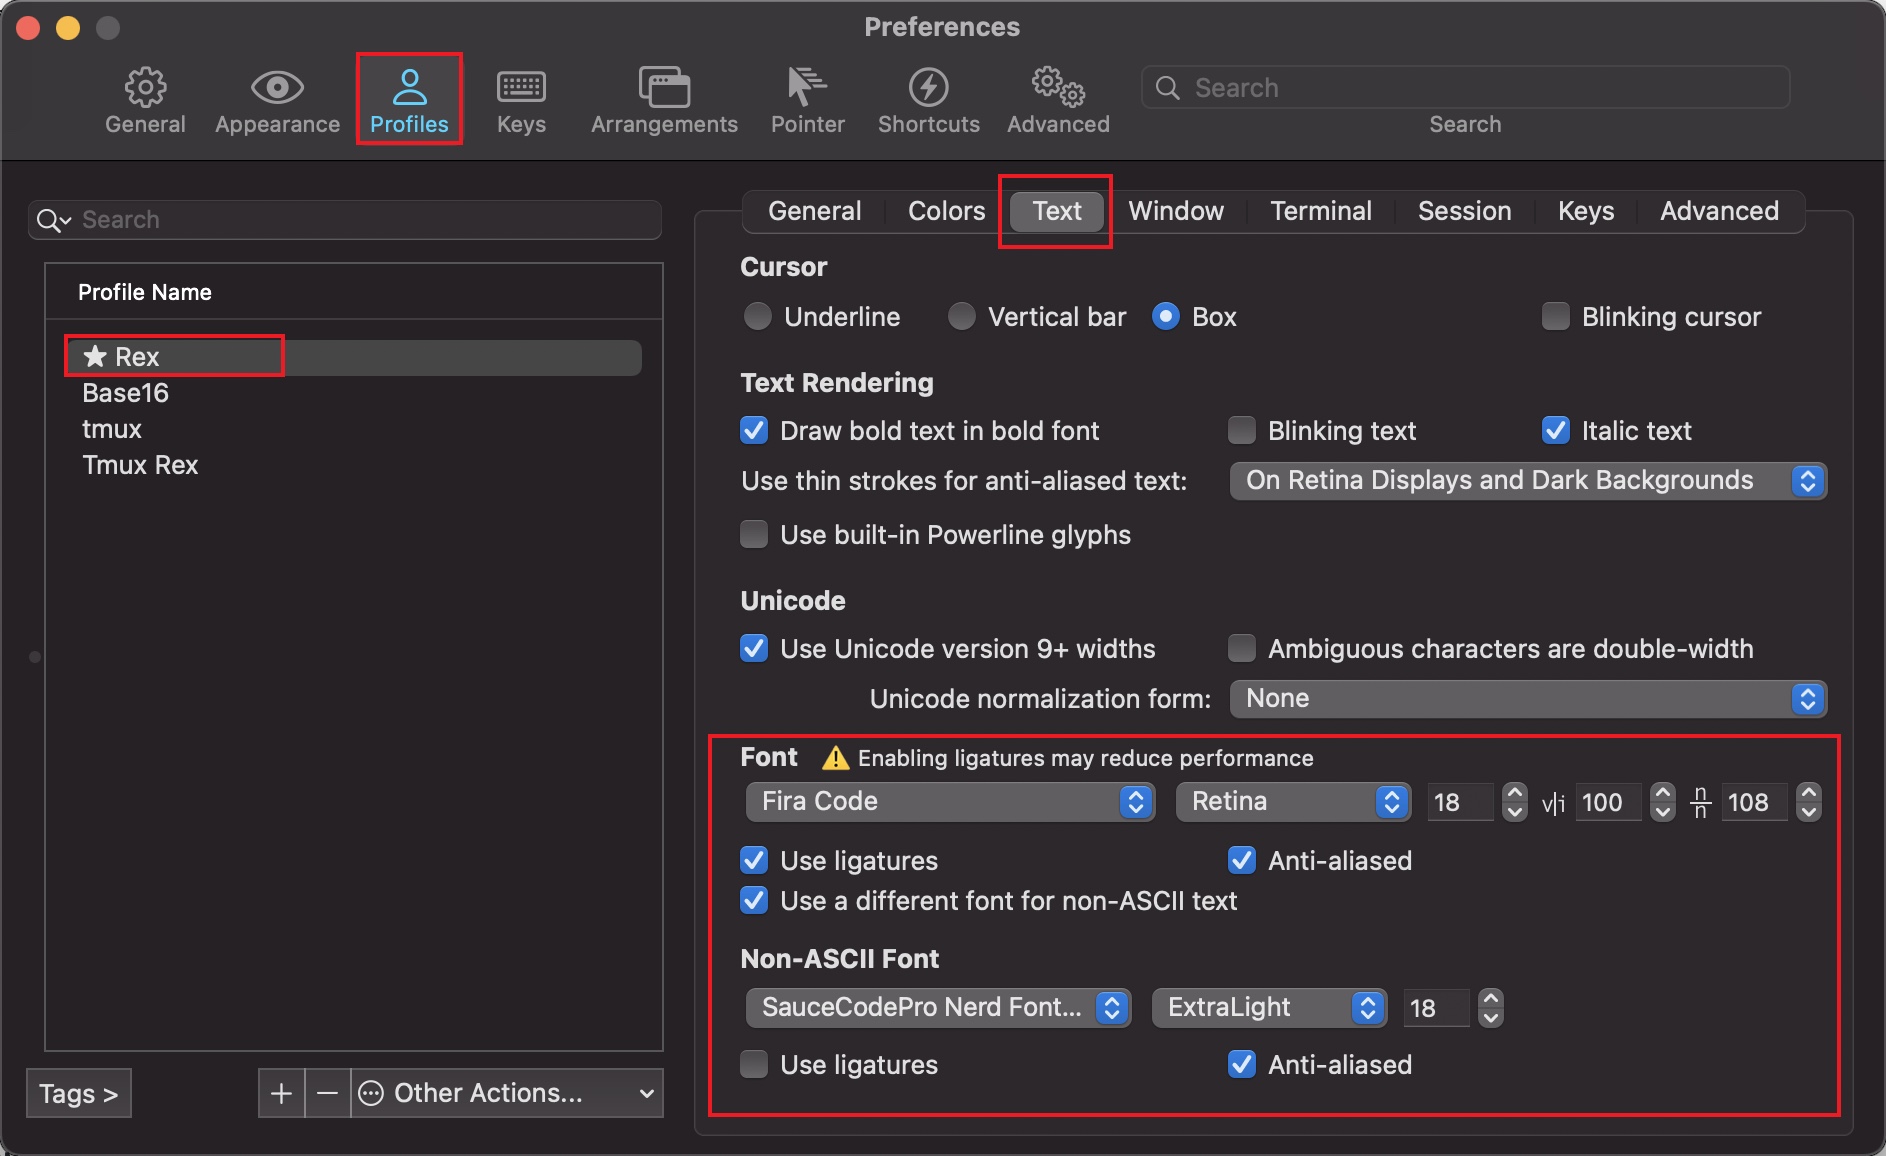Toggle Use a different font for non-ASCII text
Viewport: 1886px width, 1156px height.
coord(754,901)
